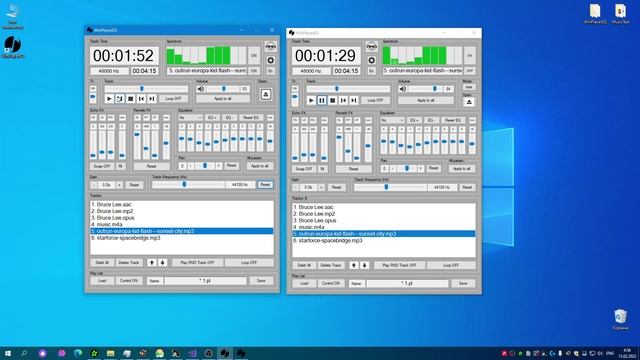Click Reset EQ in the left player
The image size is (640, 360).
tap(251, 118)
